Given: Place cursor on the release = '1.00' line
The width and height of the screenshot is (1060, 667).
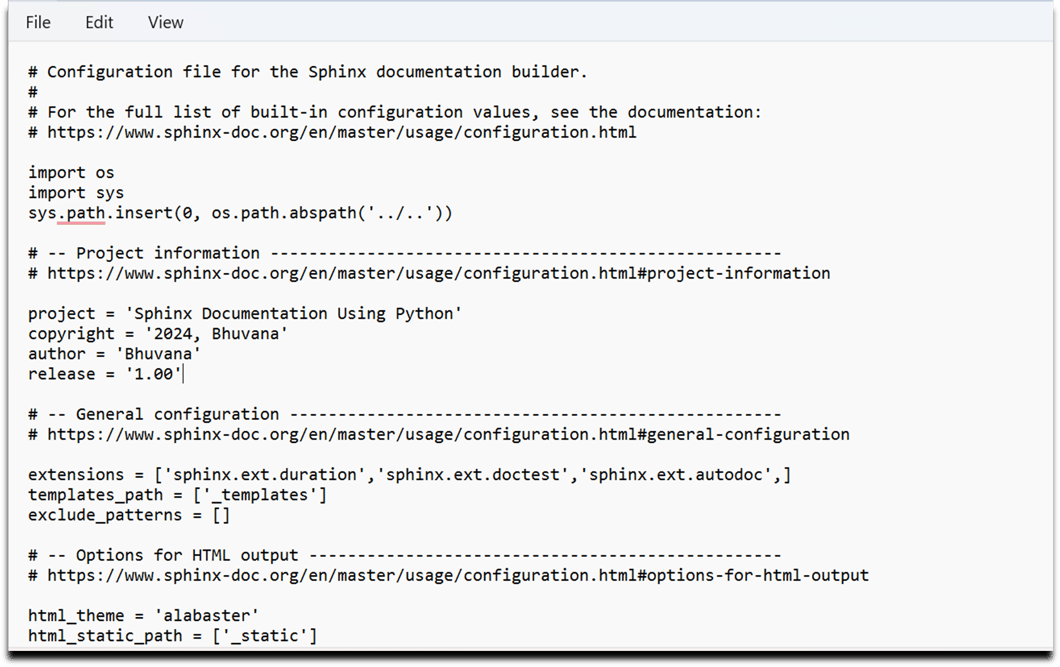Looking at the screenshot, I should (x=105, y=373).
